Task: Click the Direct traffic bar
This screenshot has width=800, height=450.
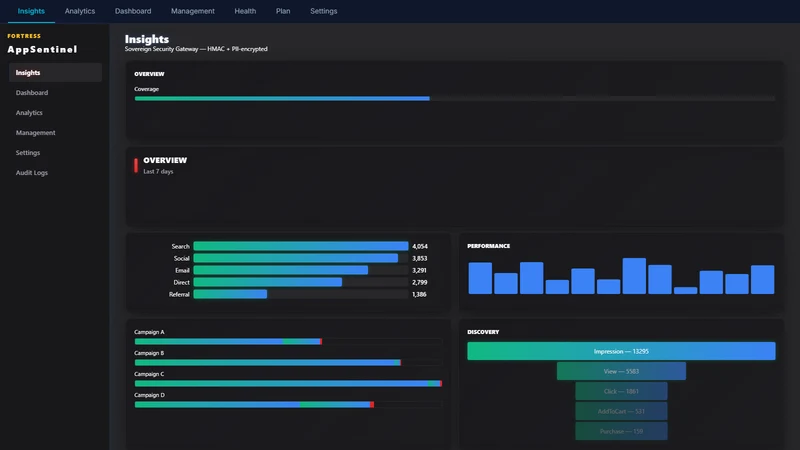Action: [x=301, y=282]
